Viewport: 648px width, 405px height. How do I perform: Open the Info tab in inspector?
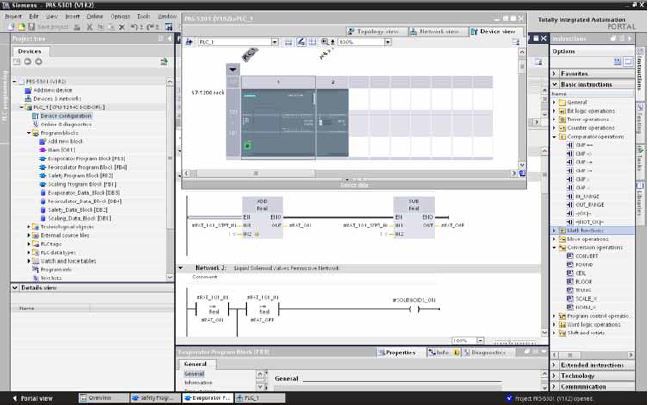(x=443, y=353)
